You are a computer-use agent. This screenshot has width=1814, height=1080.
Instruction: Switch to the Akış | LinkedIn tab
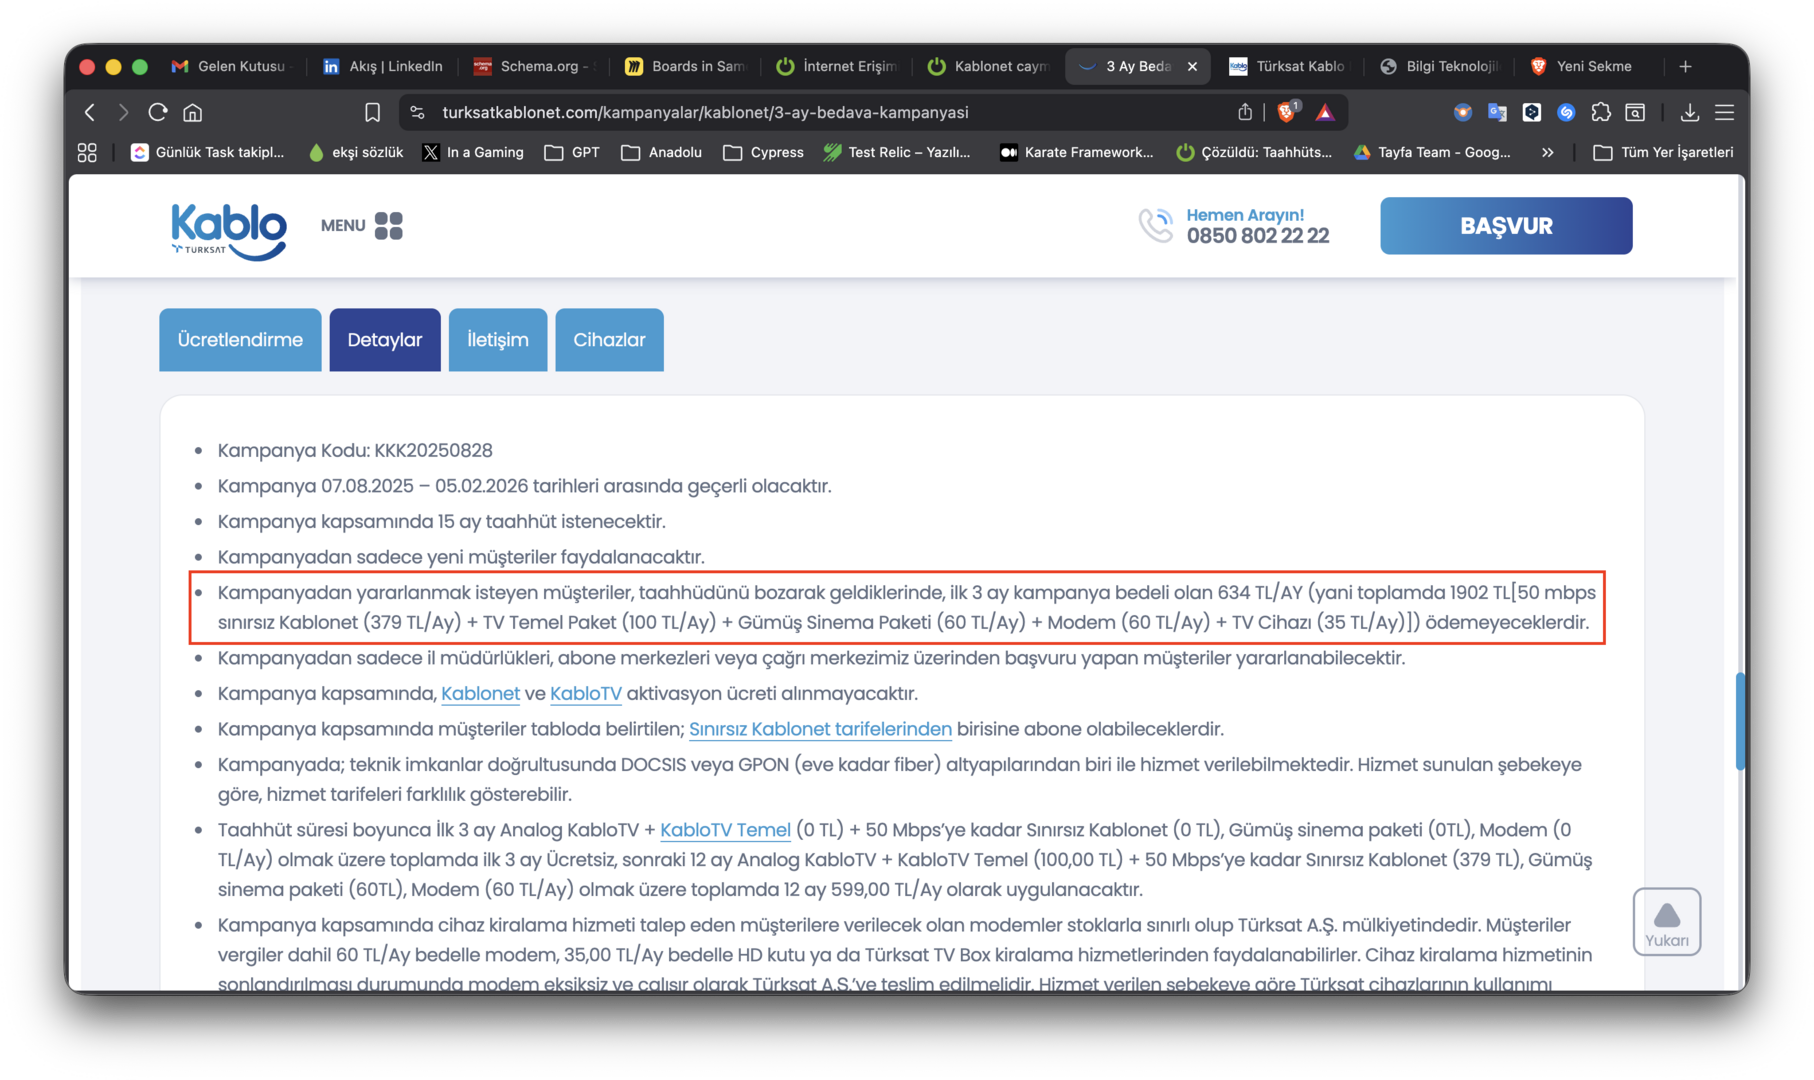tap(384, 66)
